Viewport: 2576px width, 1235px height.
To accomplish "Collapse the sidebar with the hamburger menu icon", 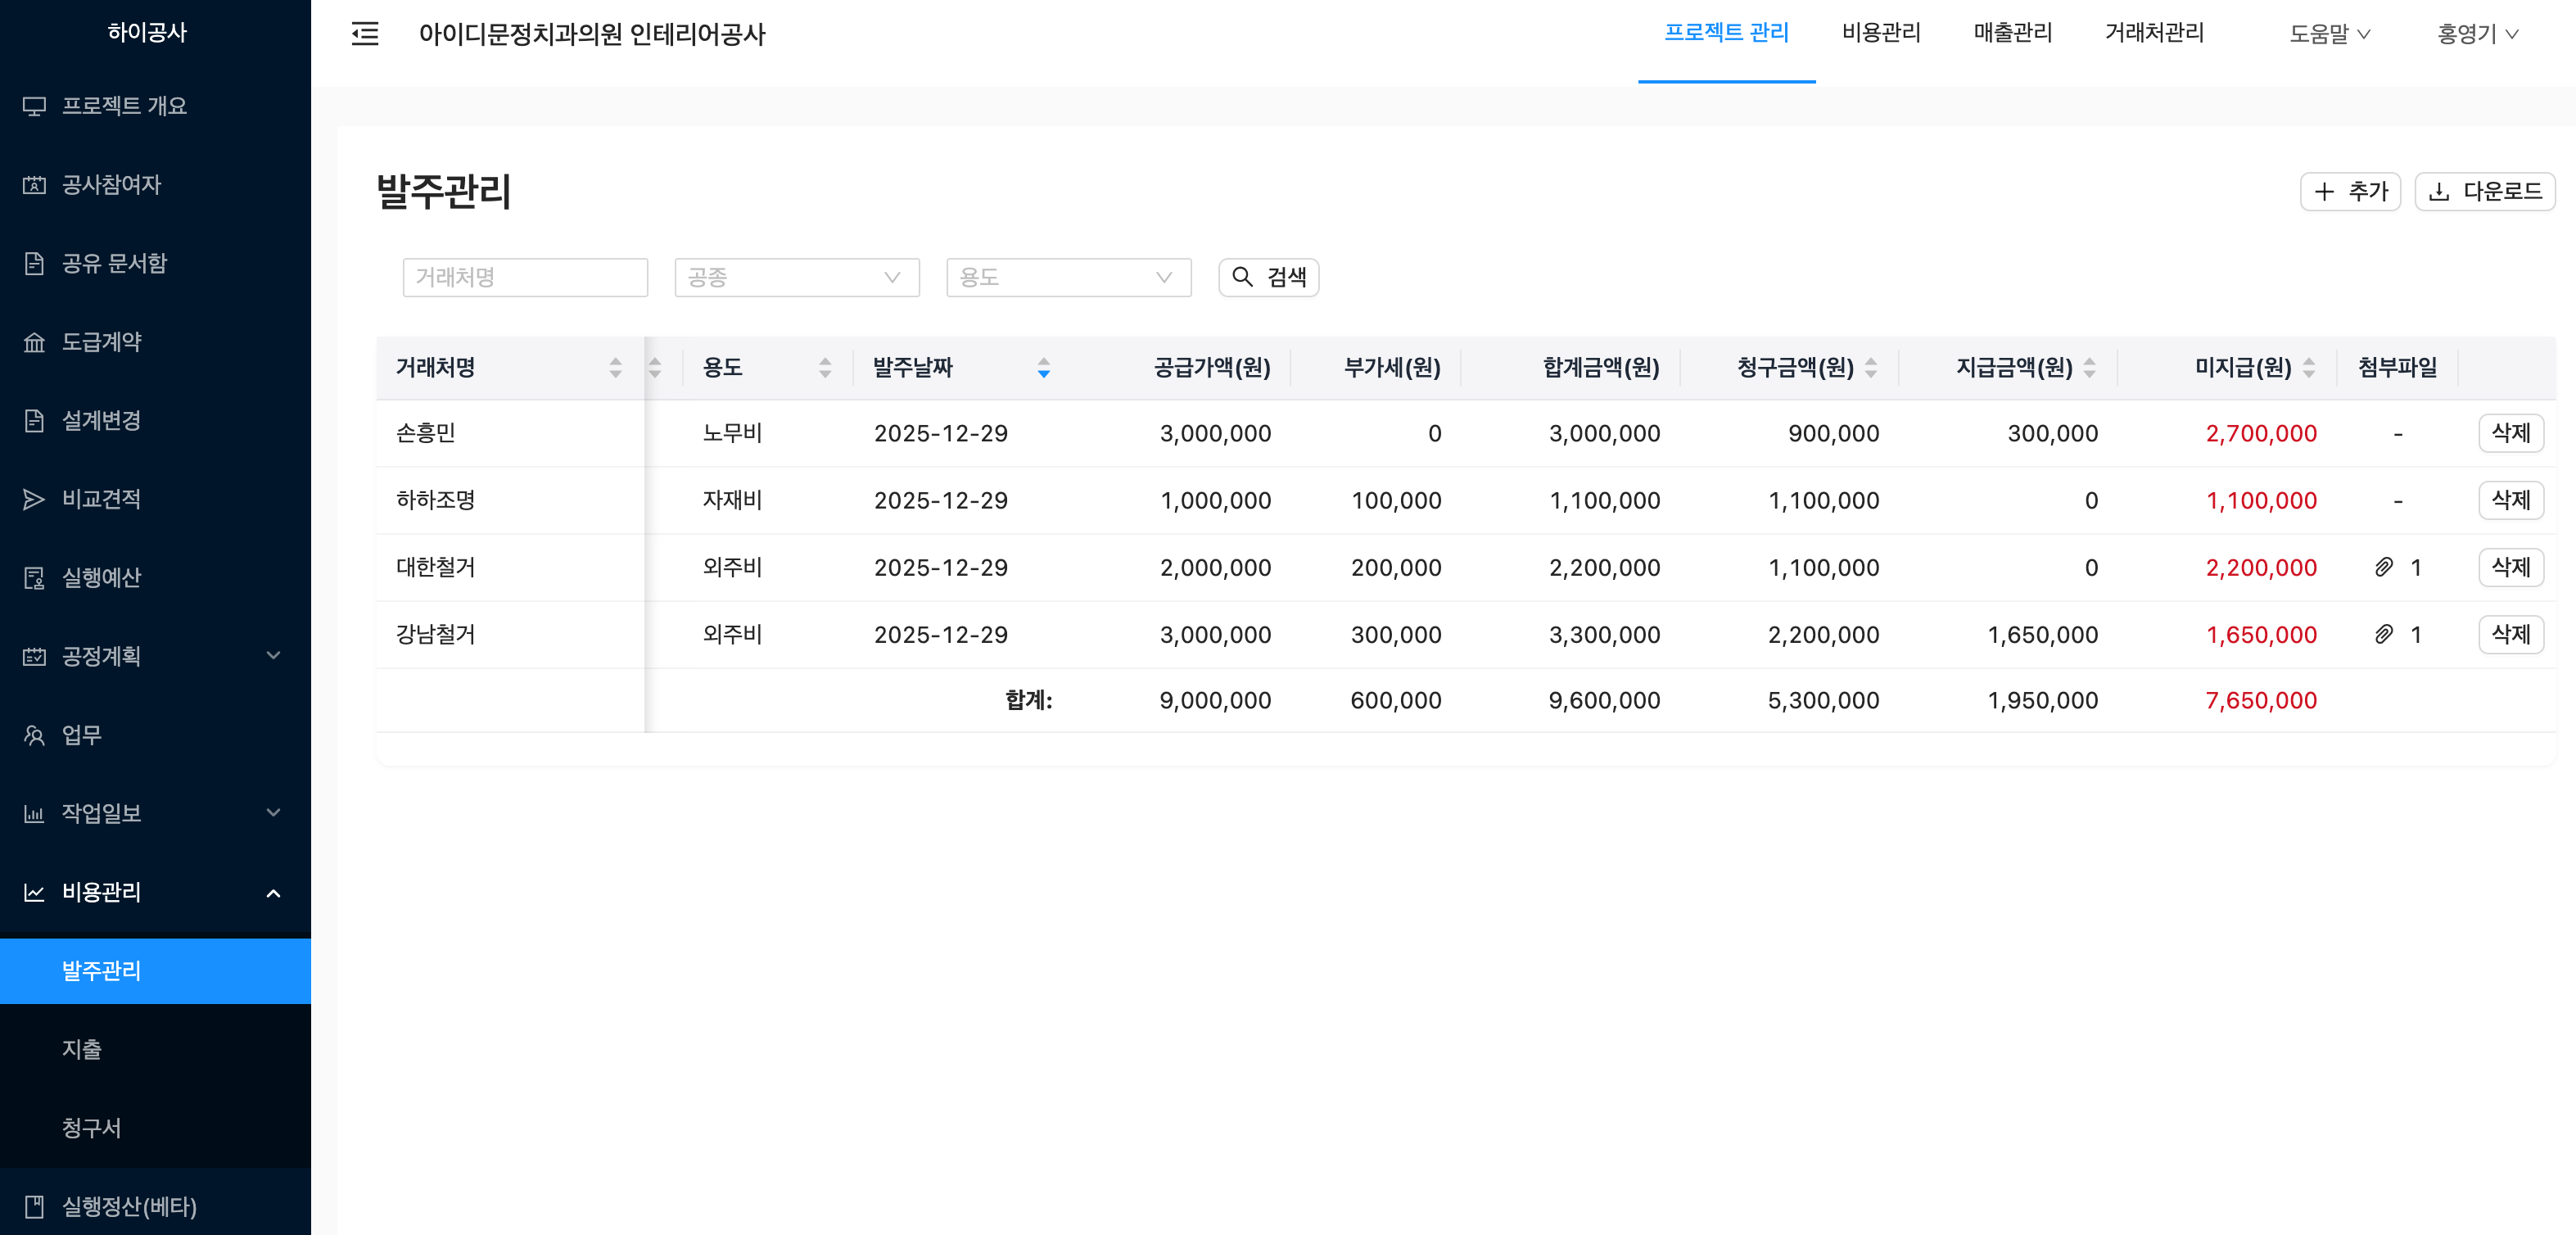I will (x=365, y=34).
